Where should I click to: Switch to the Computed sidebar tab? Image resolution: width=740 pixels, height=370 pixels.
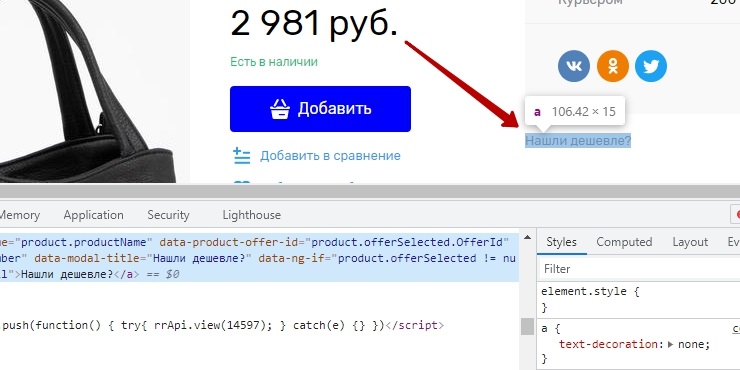(624, 242)
